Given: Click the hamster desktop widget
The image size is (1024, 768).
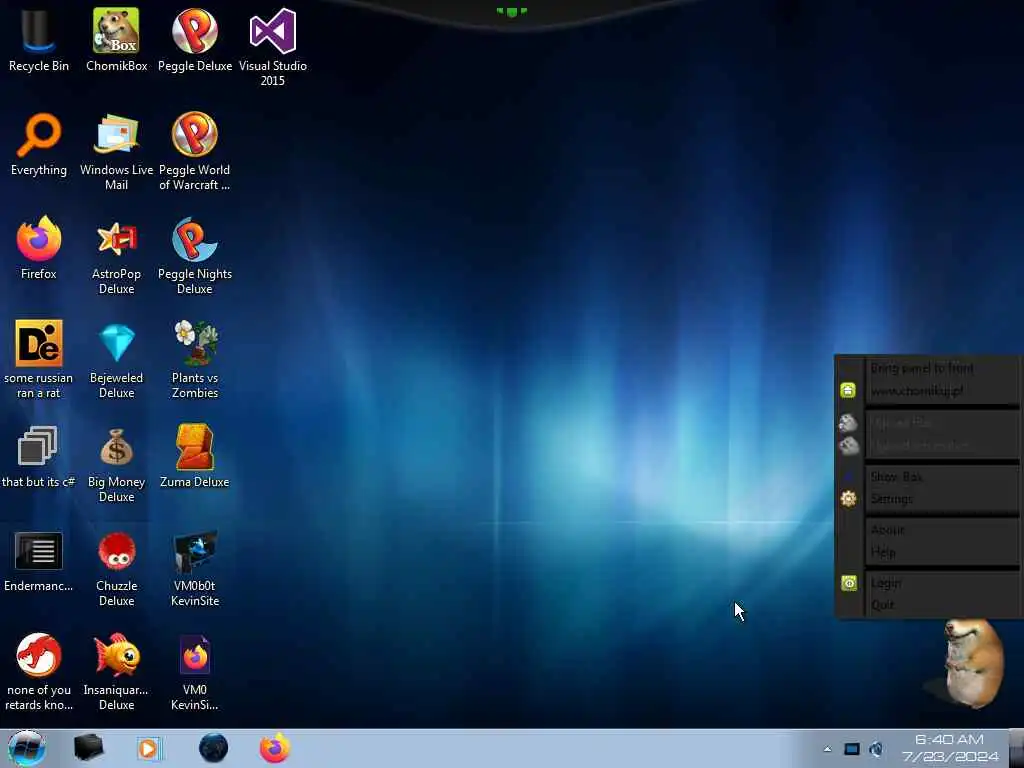Looking at the screenshot, I should click(x=972, y=663).
